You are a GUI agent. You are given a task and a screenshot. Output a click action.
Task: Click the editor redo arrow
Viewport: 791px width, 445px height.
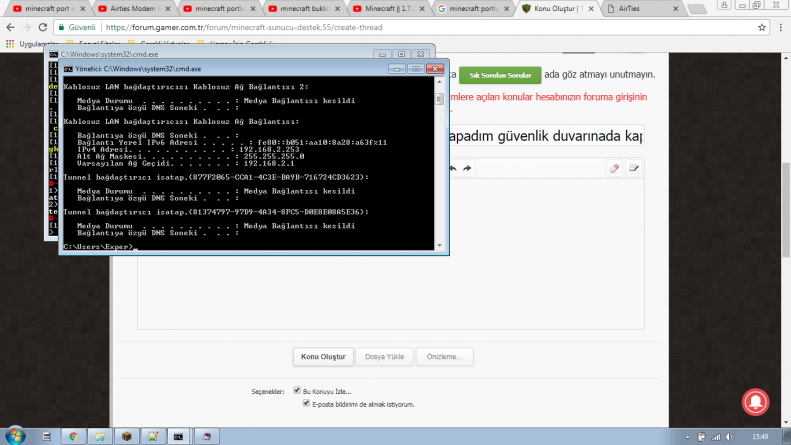[467, 168]
